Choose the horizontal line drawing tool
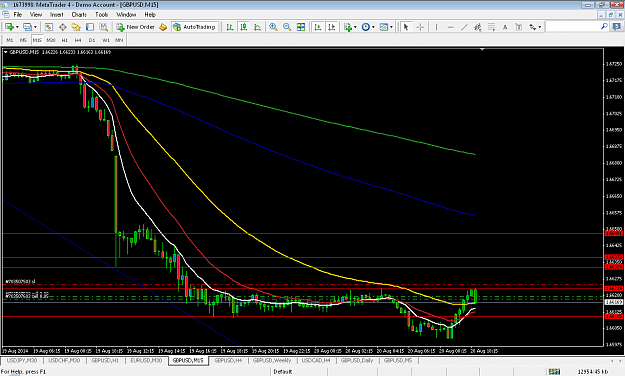This screenshot has height=376, width=625. pos(450,27)
